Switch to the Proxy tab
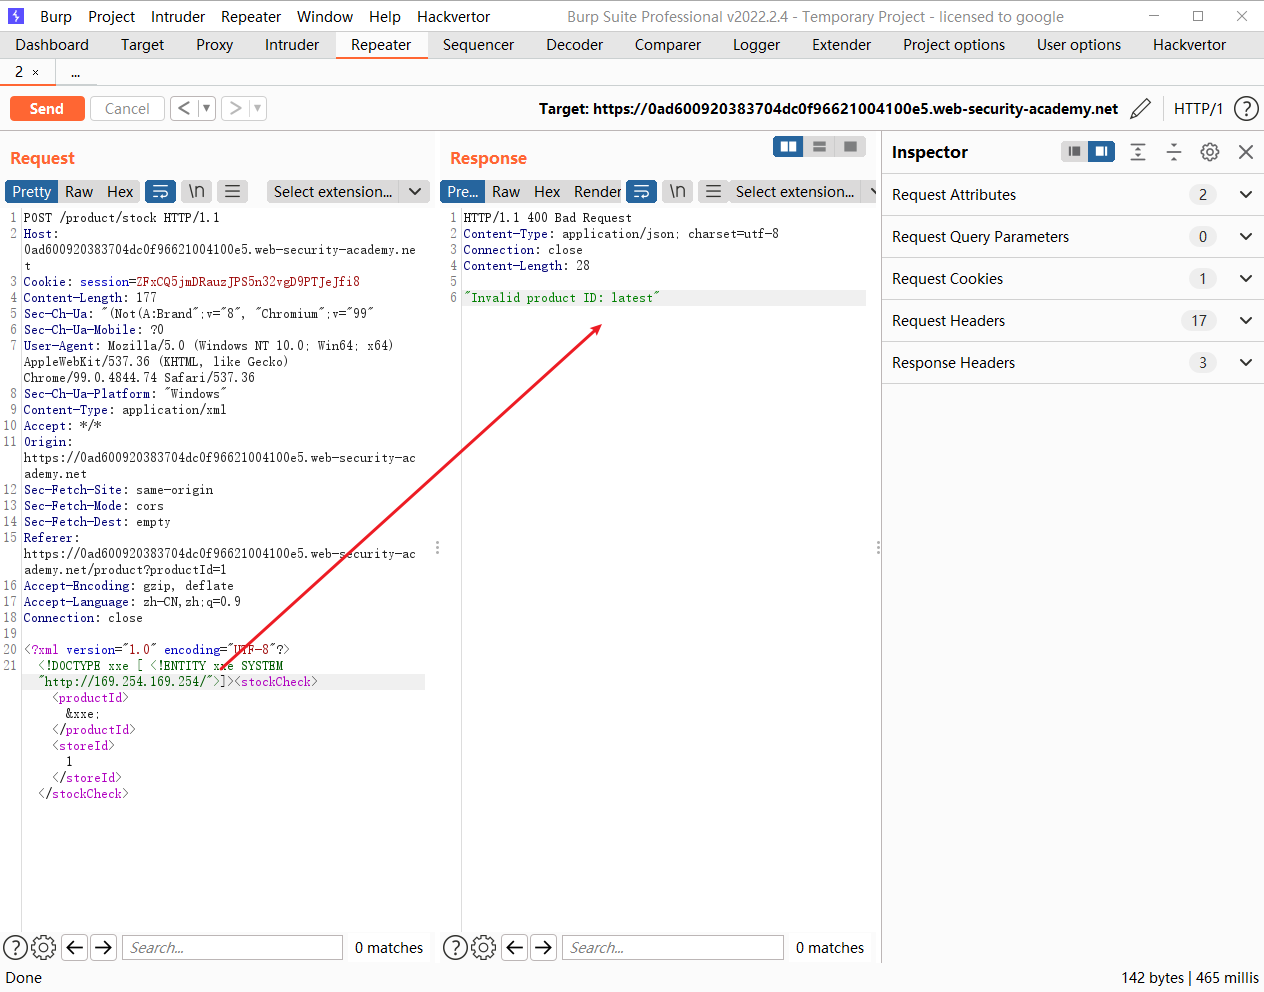Viewport: 1264px width, 992px height. [x=214, y=44]
